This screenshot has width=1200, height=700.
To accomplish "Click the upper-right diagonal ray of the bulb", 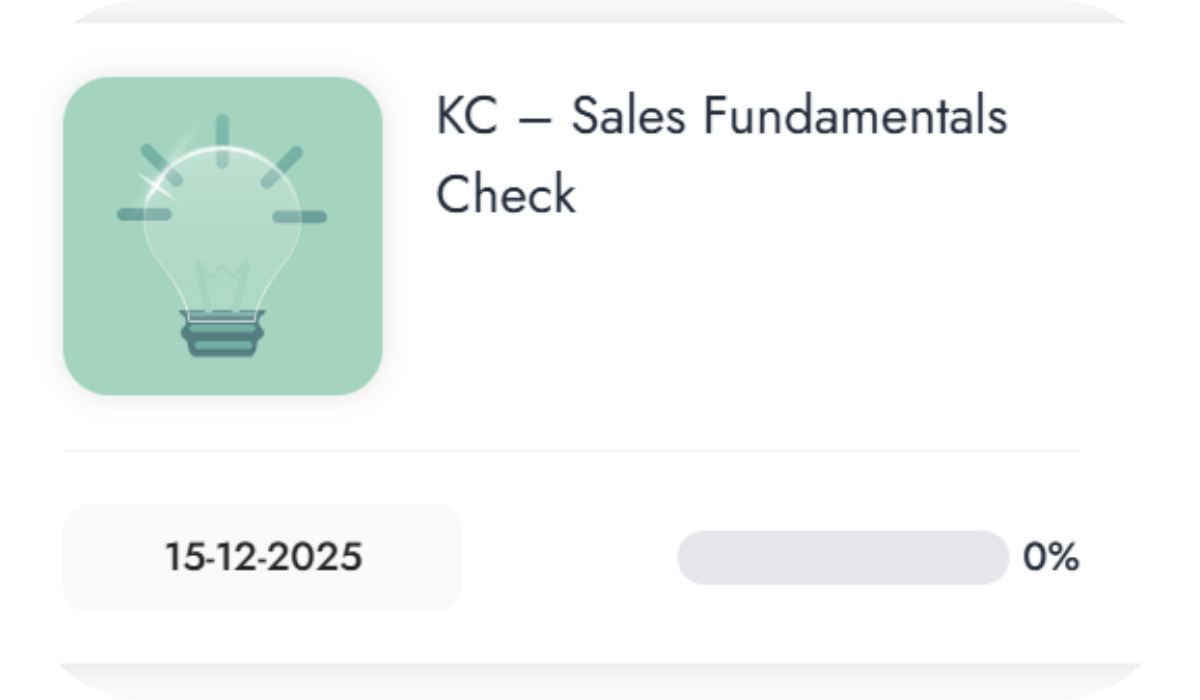I will pos(282,165).
